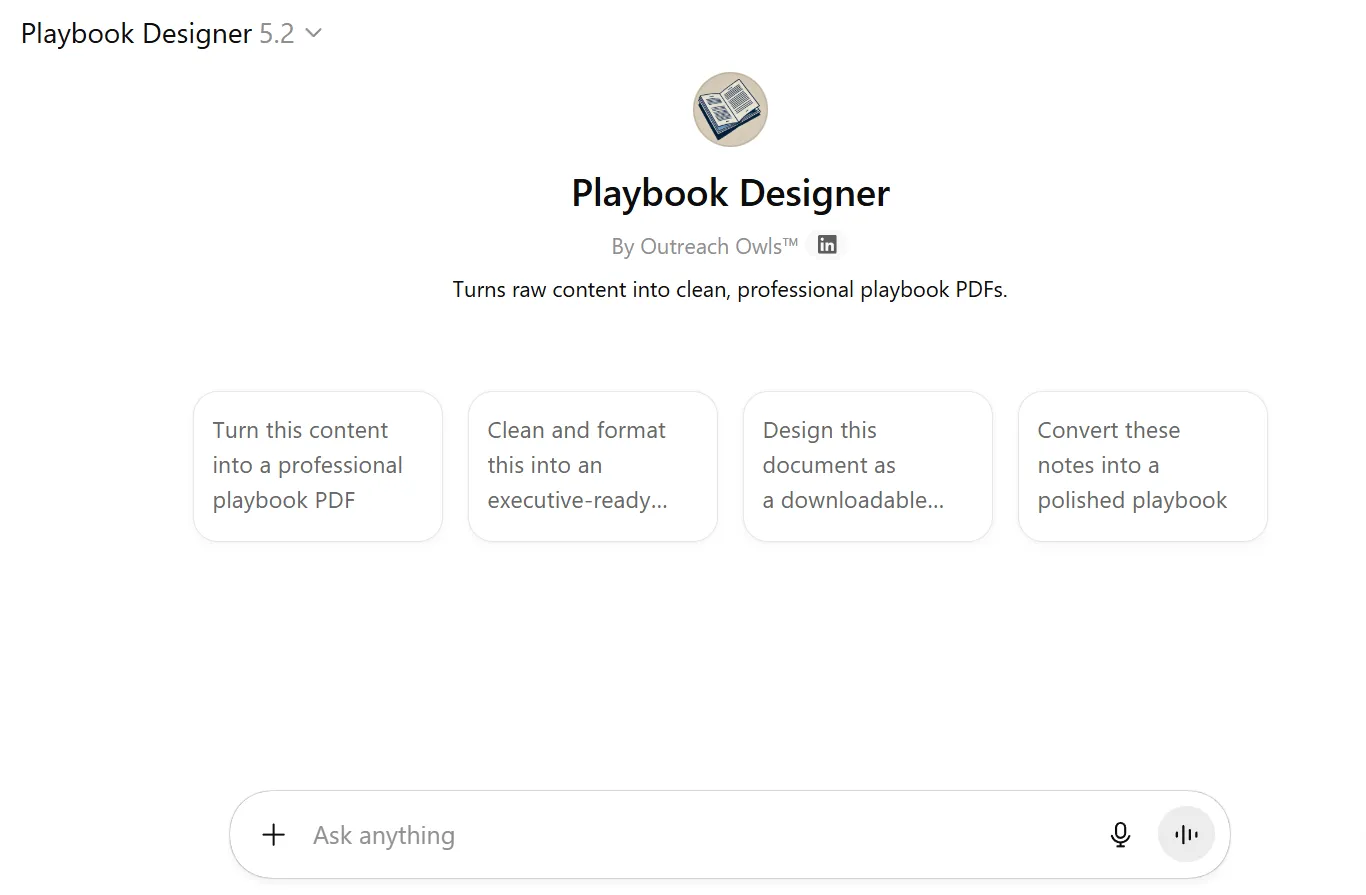The height and width of the screenshot is (895, 1366).
Task: Choose 'Clean and format this into an executive-ready' prompt
Action: 592,466
